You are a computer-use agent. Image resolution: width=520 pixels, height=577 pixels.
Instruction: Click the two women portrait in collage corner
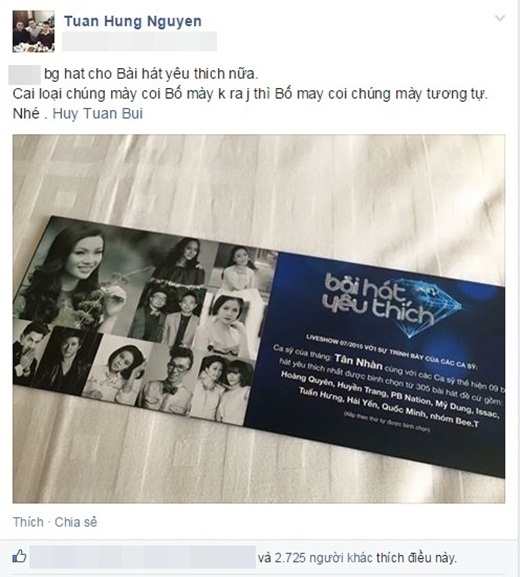click(x=222, y=390)
